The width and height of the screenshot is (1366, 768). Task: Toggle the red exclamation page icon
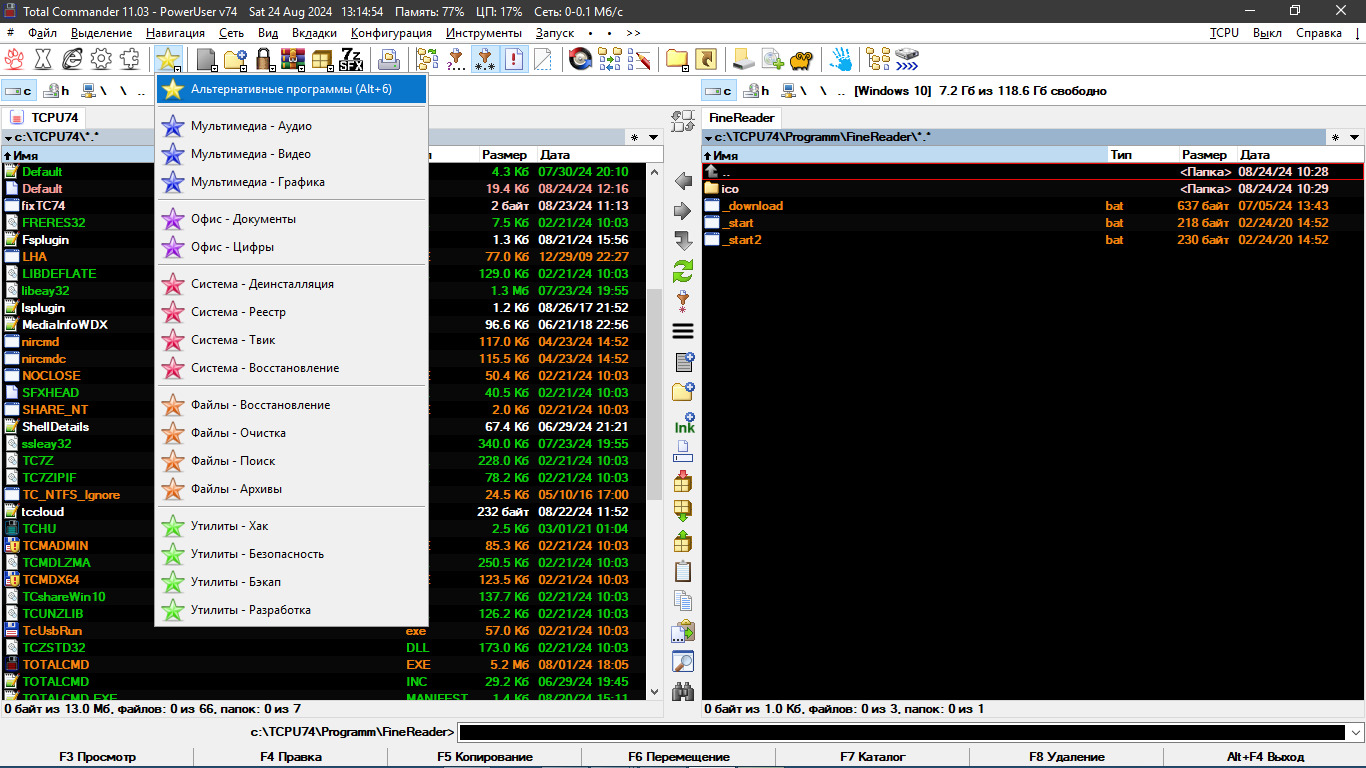[514, 59]
